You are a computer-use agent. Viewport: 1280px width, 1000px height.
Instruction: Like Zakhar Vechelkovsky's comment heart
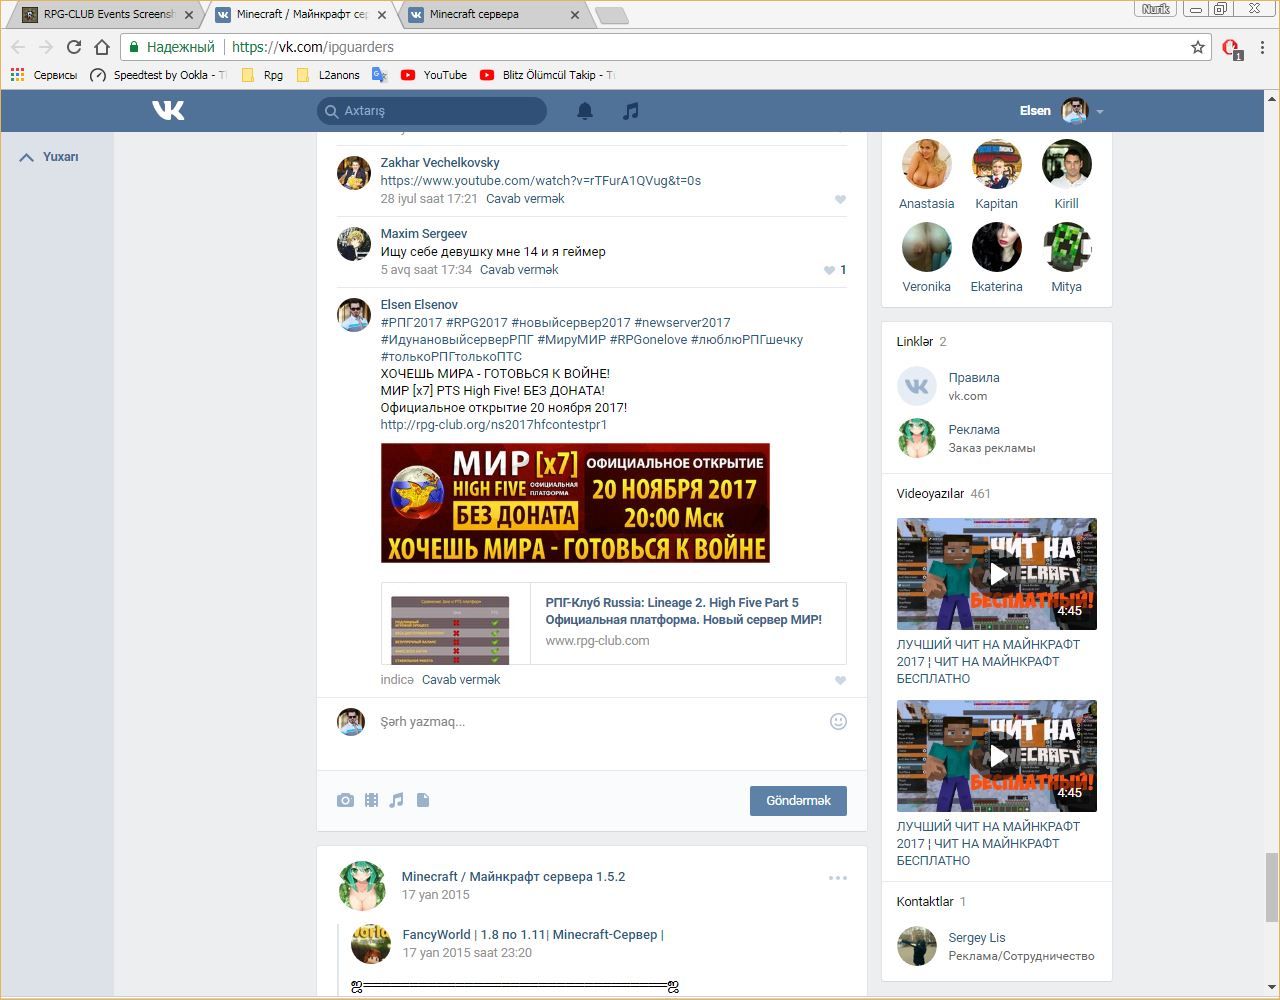click(840, 199)
